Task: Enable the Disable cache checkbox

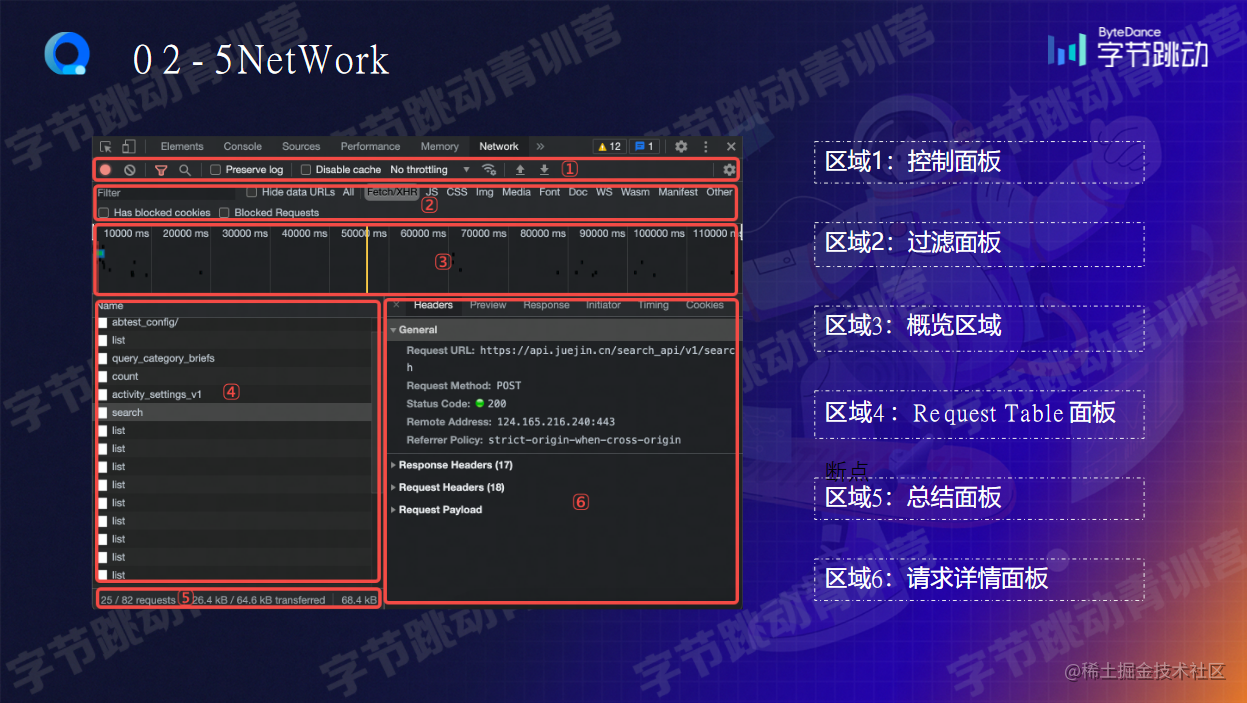Action: pyautogui.click(x=306, y=170)
